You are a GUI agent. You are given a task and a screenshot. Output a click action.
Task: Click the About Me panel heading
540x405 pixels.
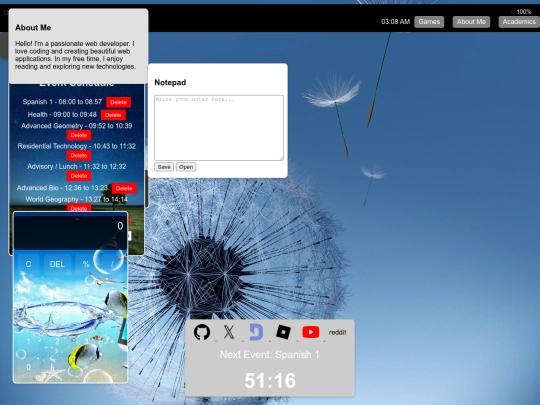[x=33, y=28]
